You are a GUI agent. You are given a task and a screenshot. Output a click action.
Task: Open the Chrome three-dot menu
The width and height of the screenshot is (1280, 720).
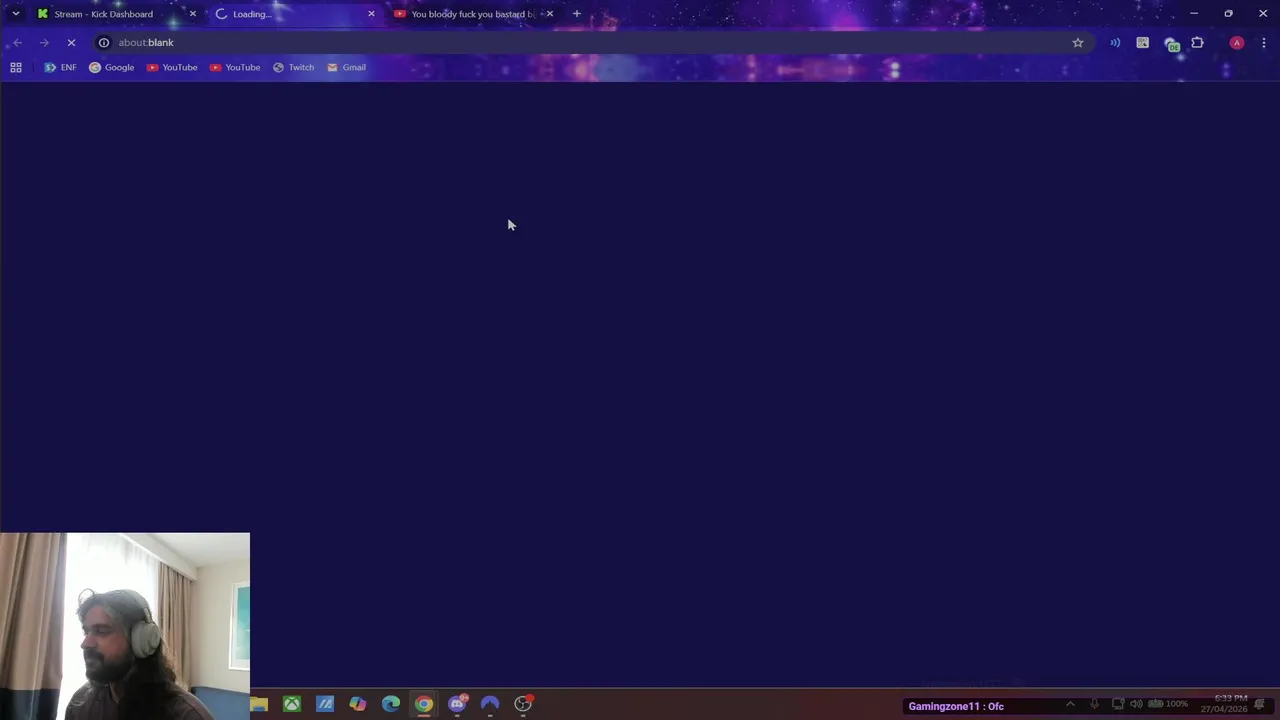point(1264,43)
